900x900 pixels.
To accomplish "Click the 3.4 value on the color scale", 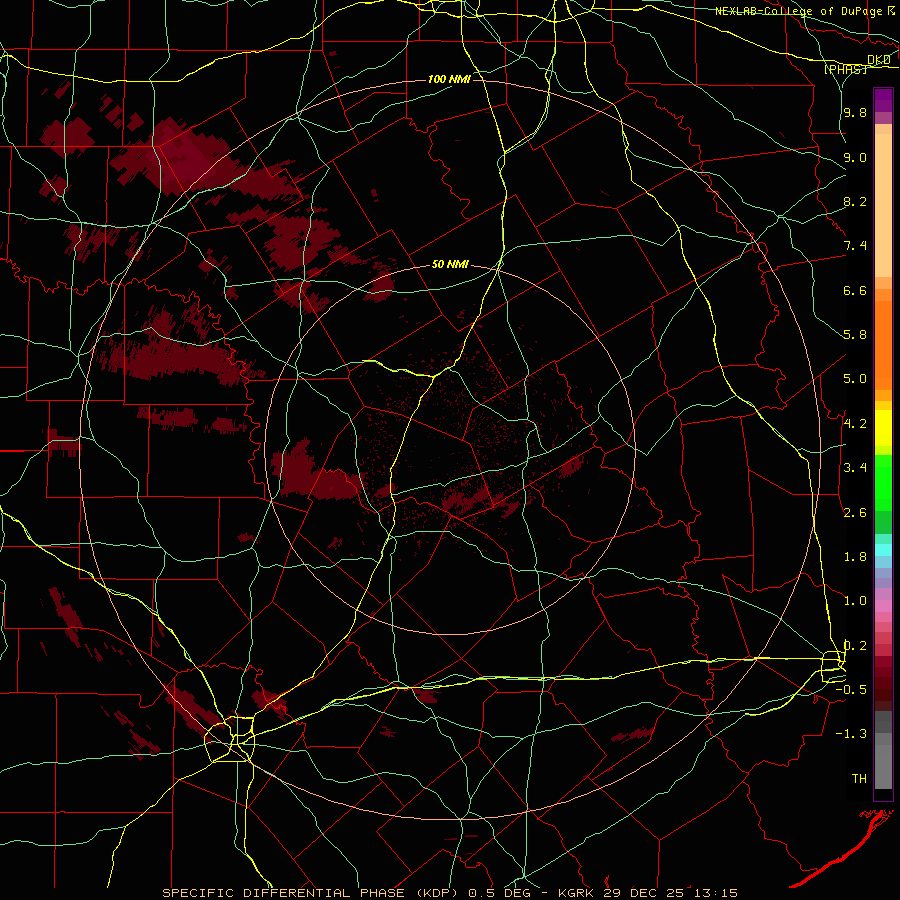I will click(855, 468).
